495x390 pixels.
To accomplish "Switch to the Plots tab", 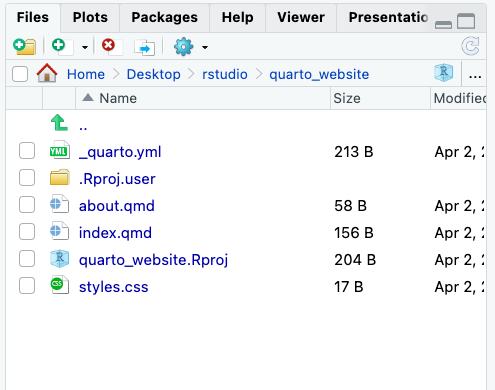I will click(x=90, y=17).
